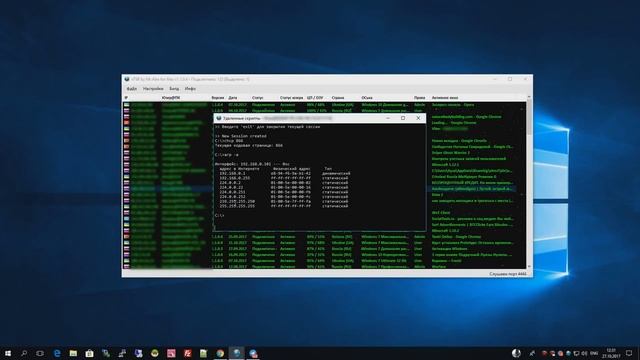Sort by the Активное окно column header

coord(445,98)
